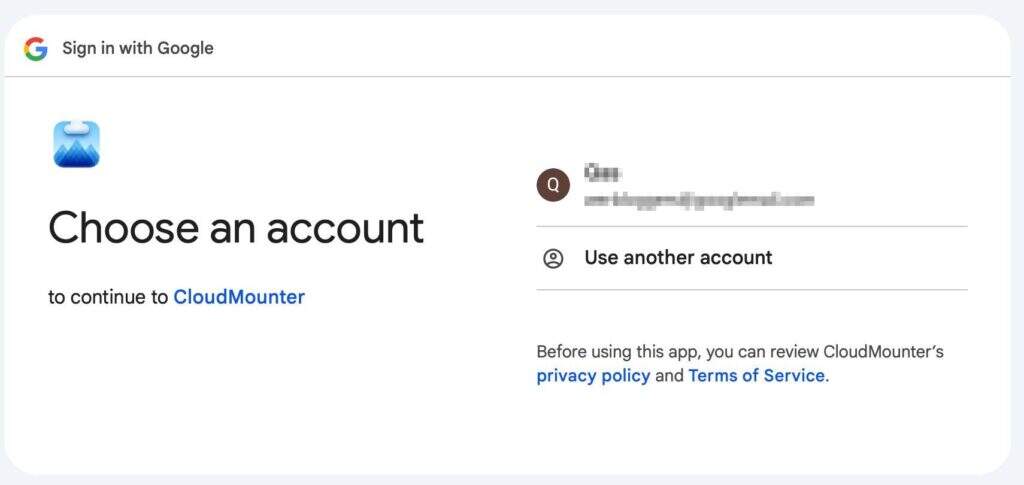The height and width of the screenshot is (485, 1024).
Task: Click the Choose an account heading
Action: coord(236,228)
